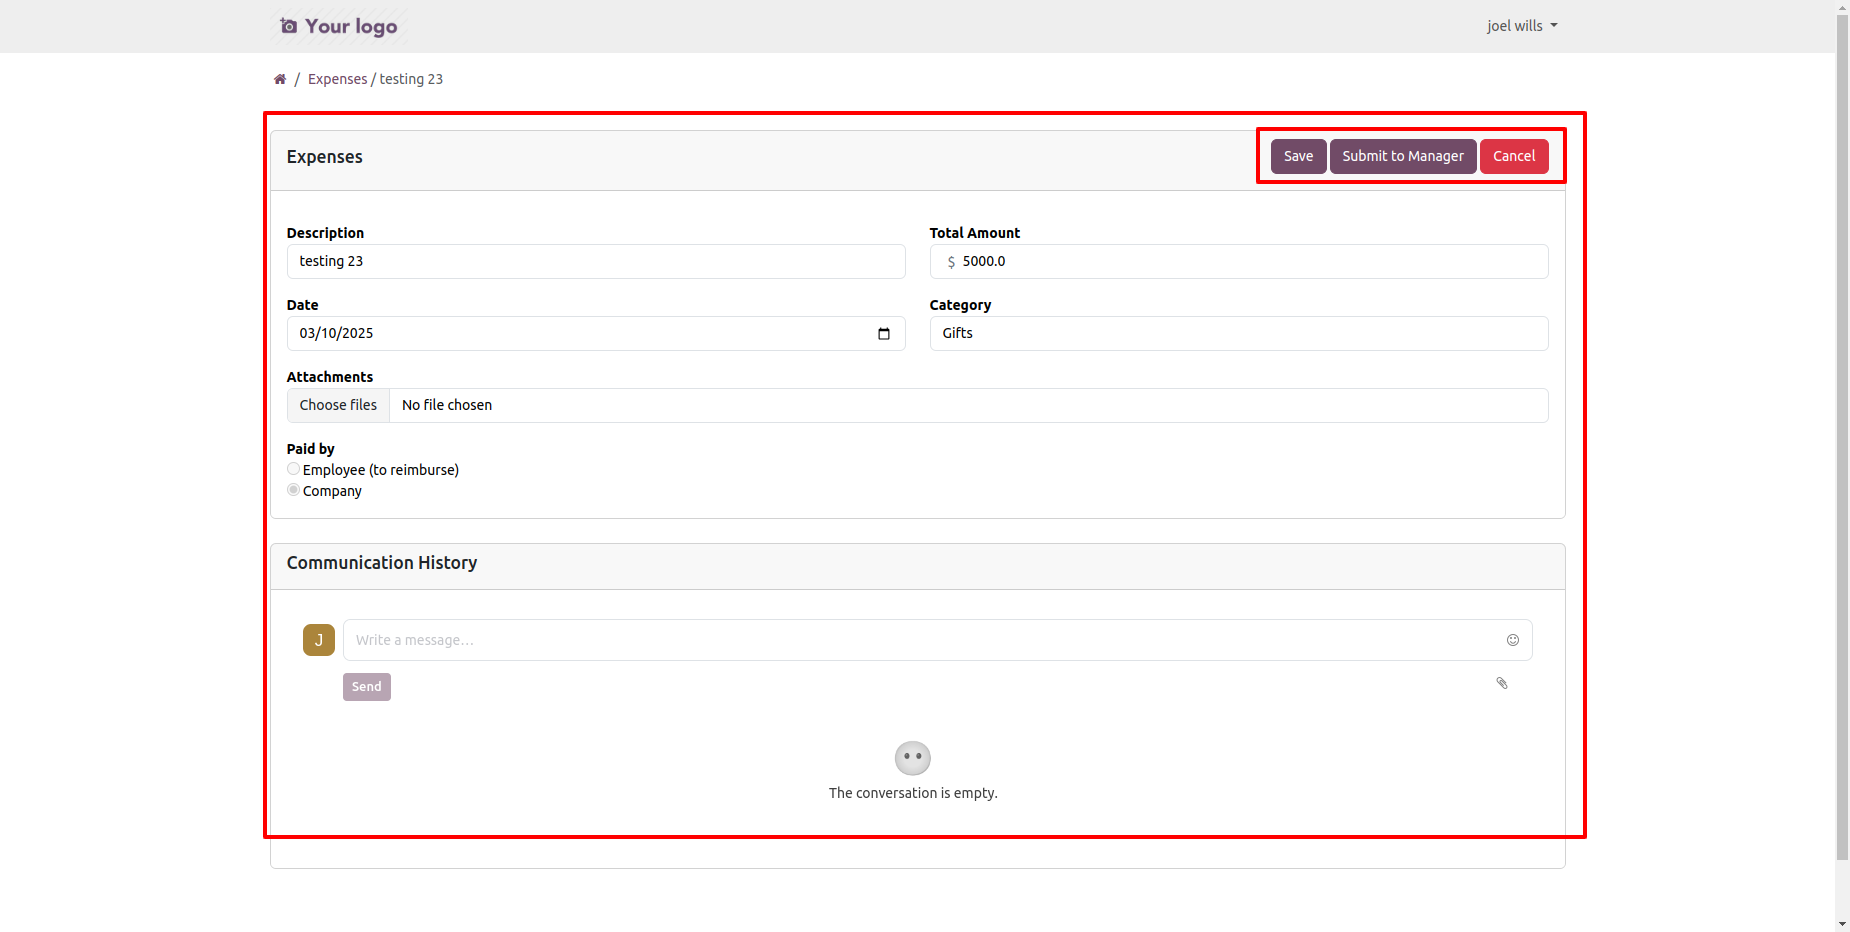This screenshot has width=1850, height=932.
Task: Select the Company radio option
Action: click(293, 490)
